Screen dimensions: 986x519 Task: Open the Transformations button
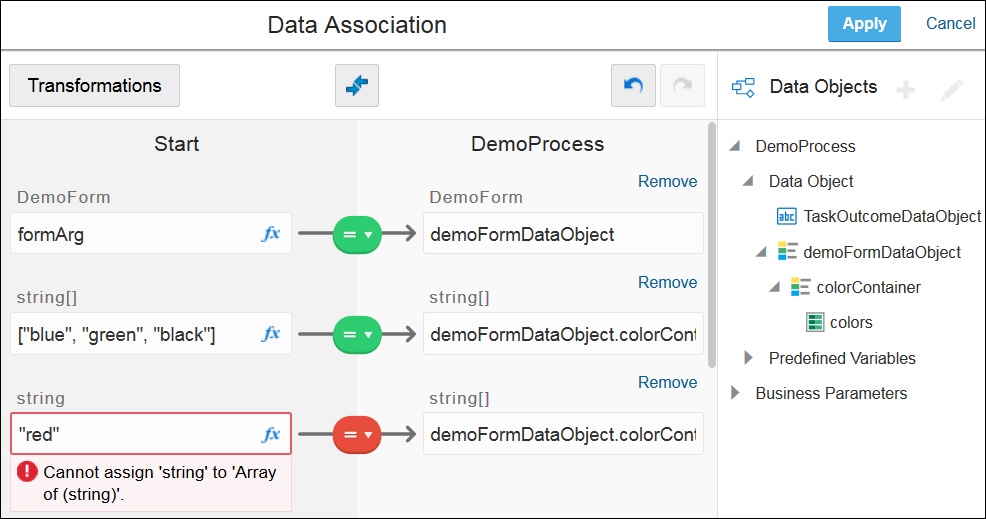[x=94, y=86]
